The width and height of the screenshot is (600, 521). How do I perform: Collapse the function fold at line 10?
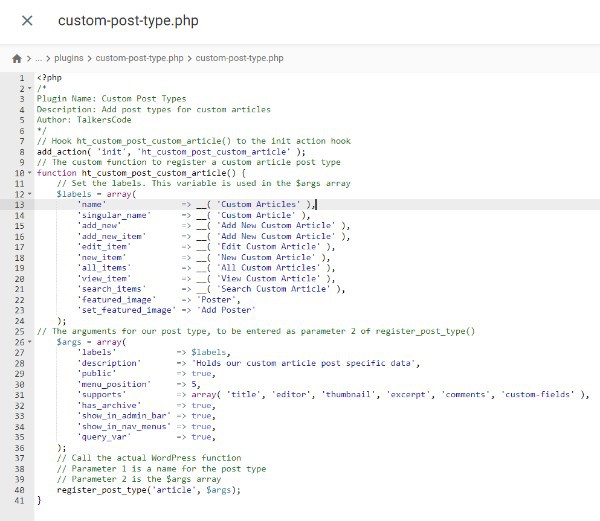coord(30,173)
